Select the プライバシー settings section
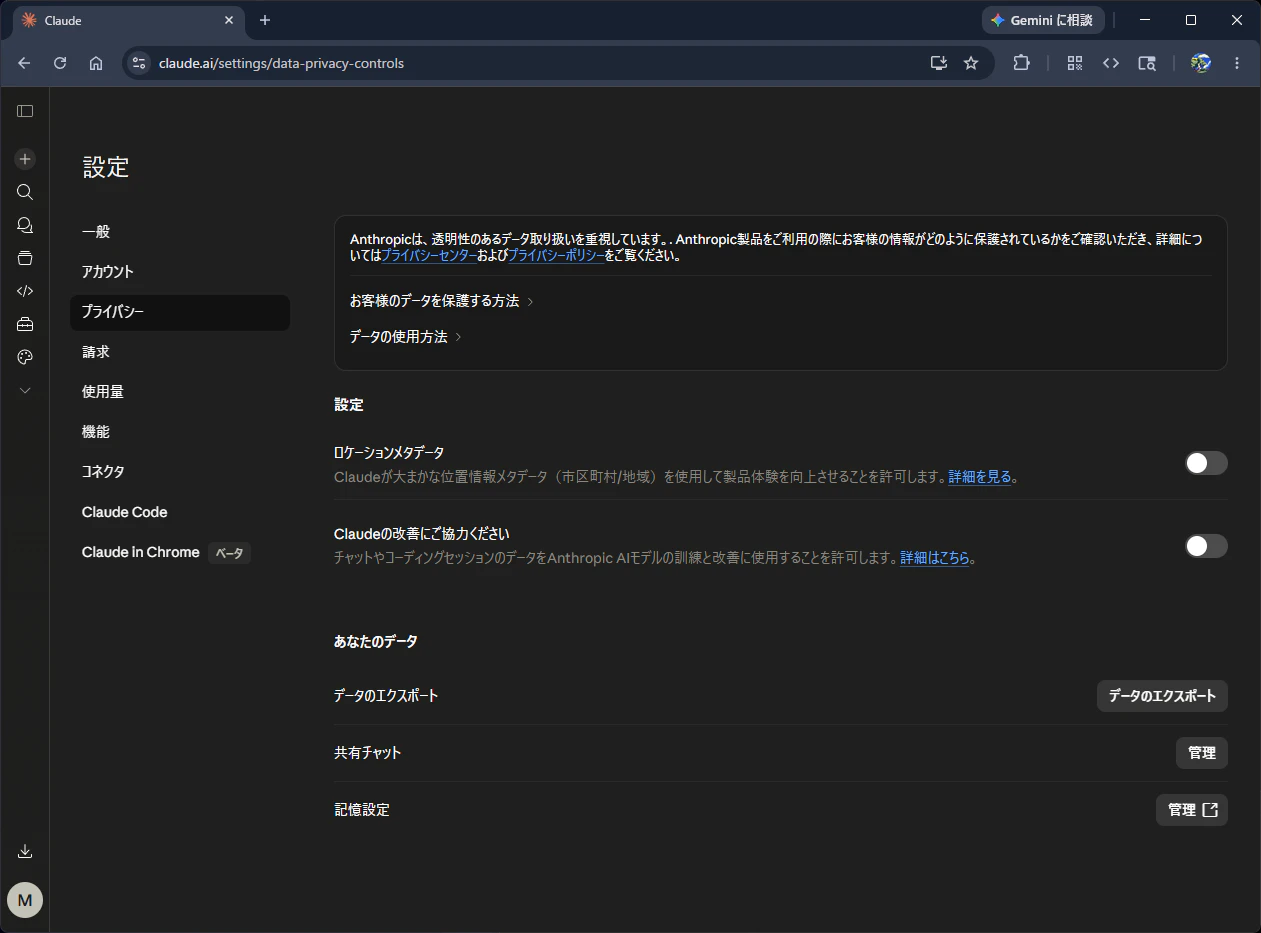Screen dimensions: 1261x933 pyautogui.click(x=180, y=312)
